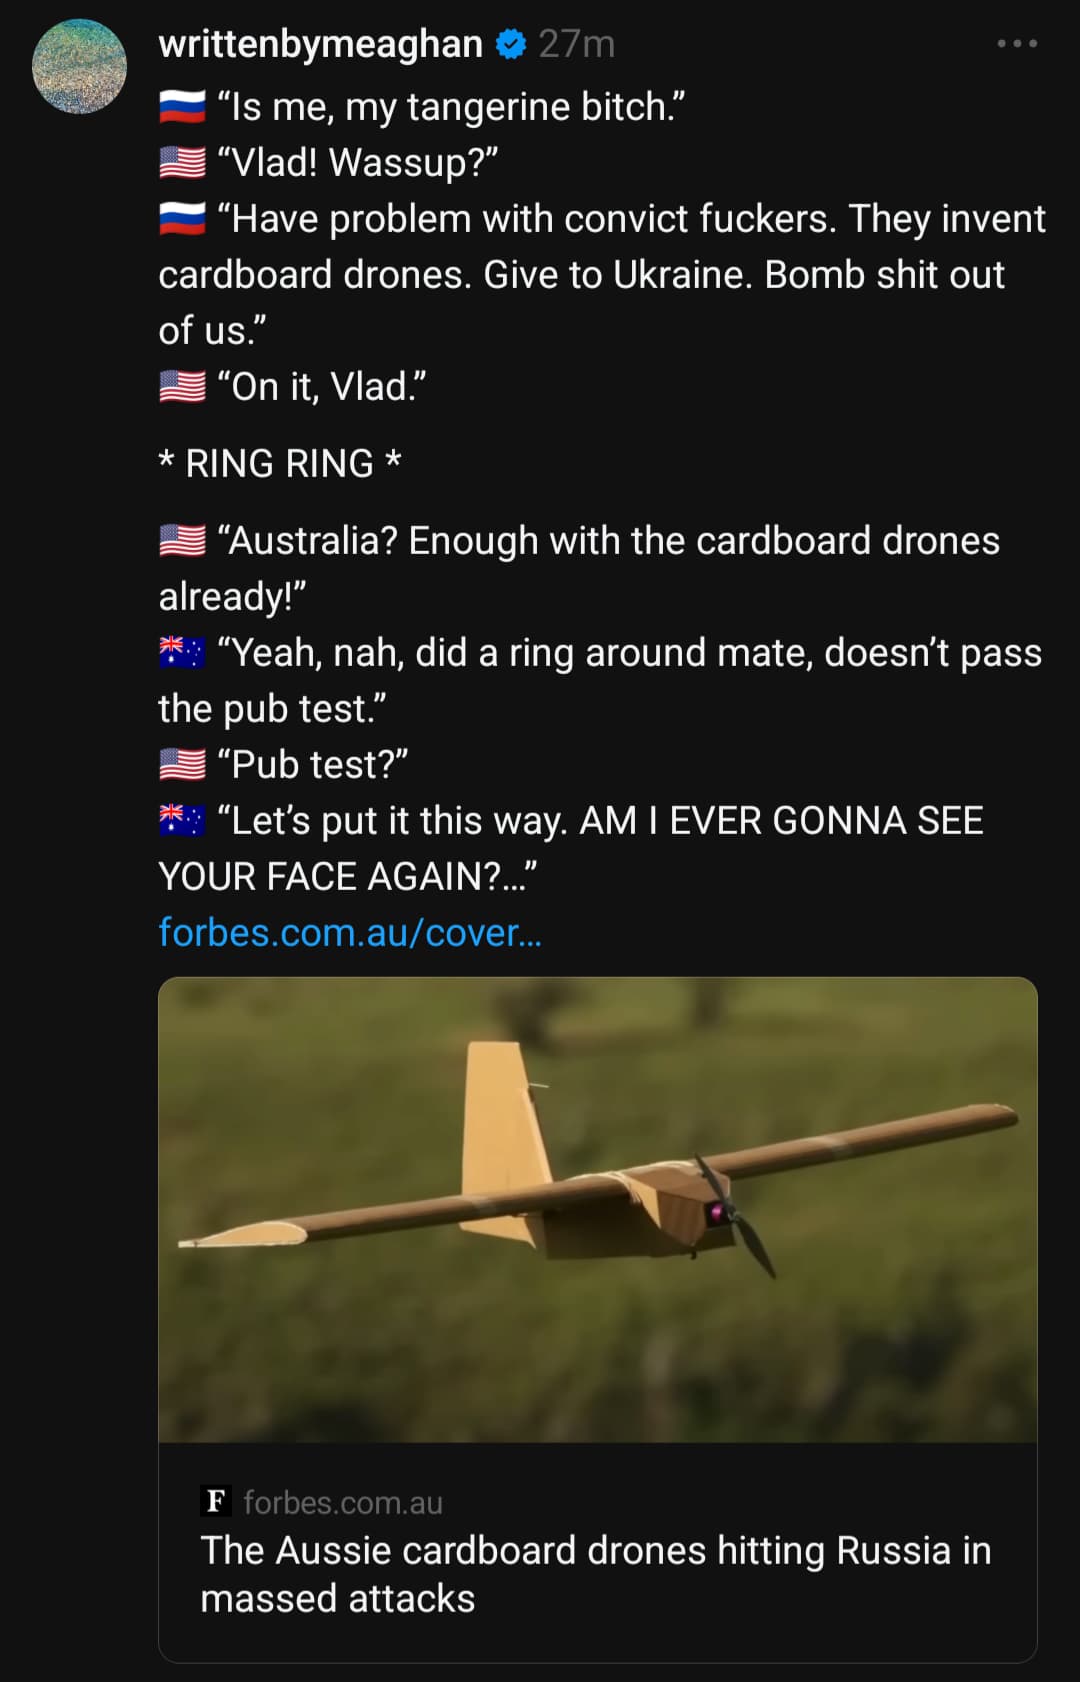Viewport: 1080px width, 1682px height.
Task: Open the writtenbymeaghan profile avatar
Action: (80, 66)
